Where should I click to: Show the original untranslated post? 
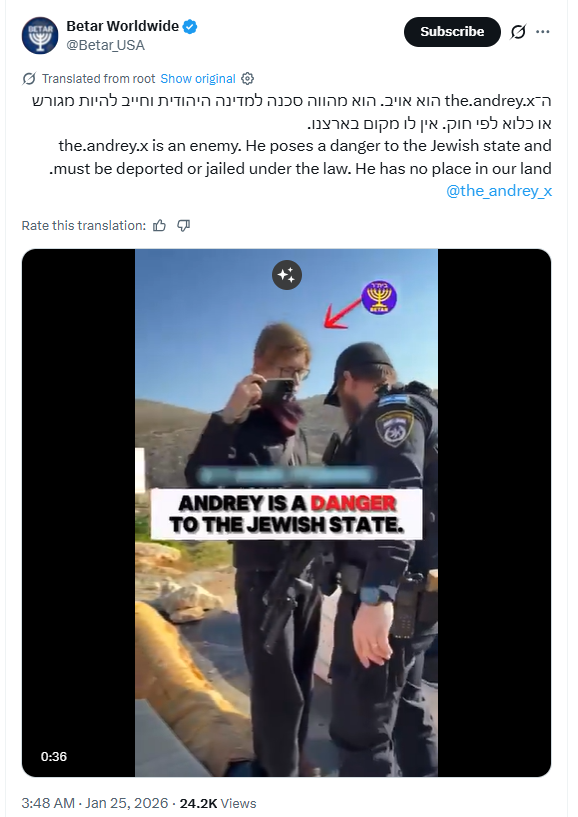point(198,79)
